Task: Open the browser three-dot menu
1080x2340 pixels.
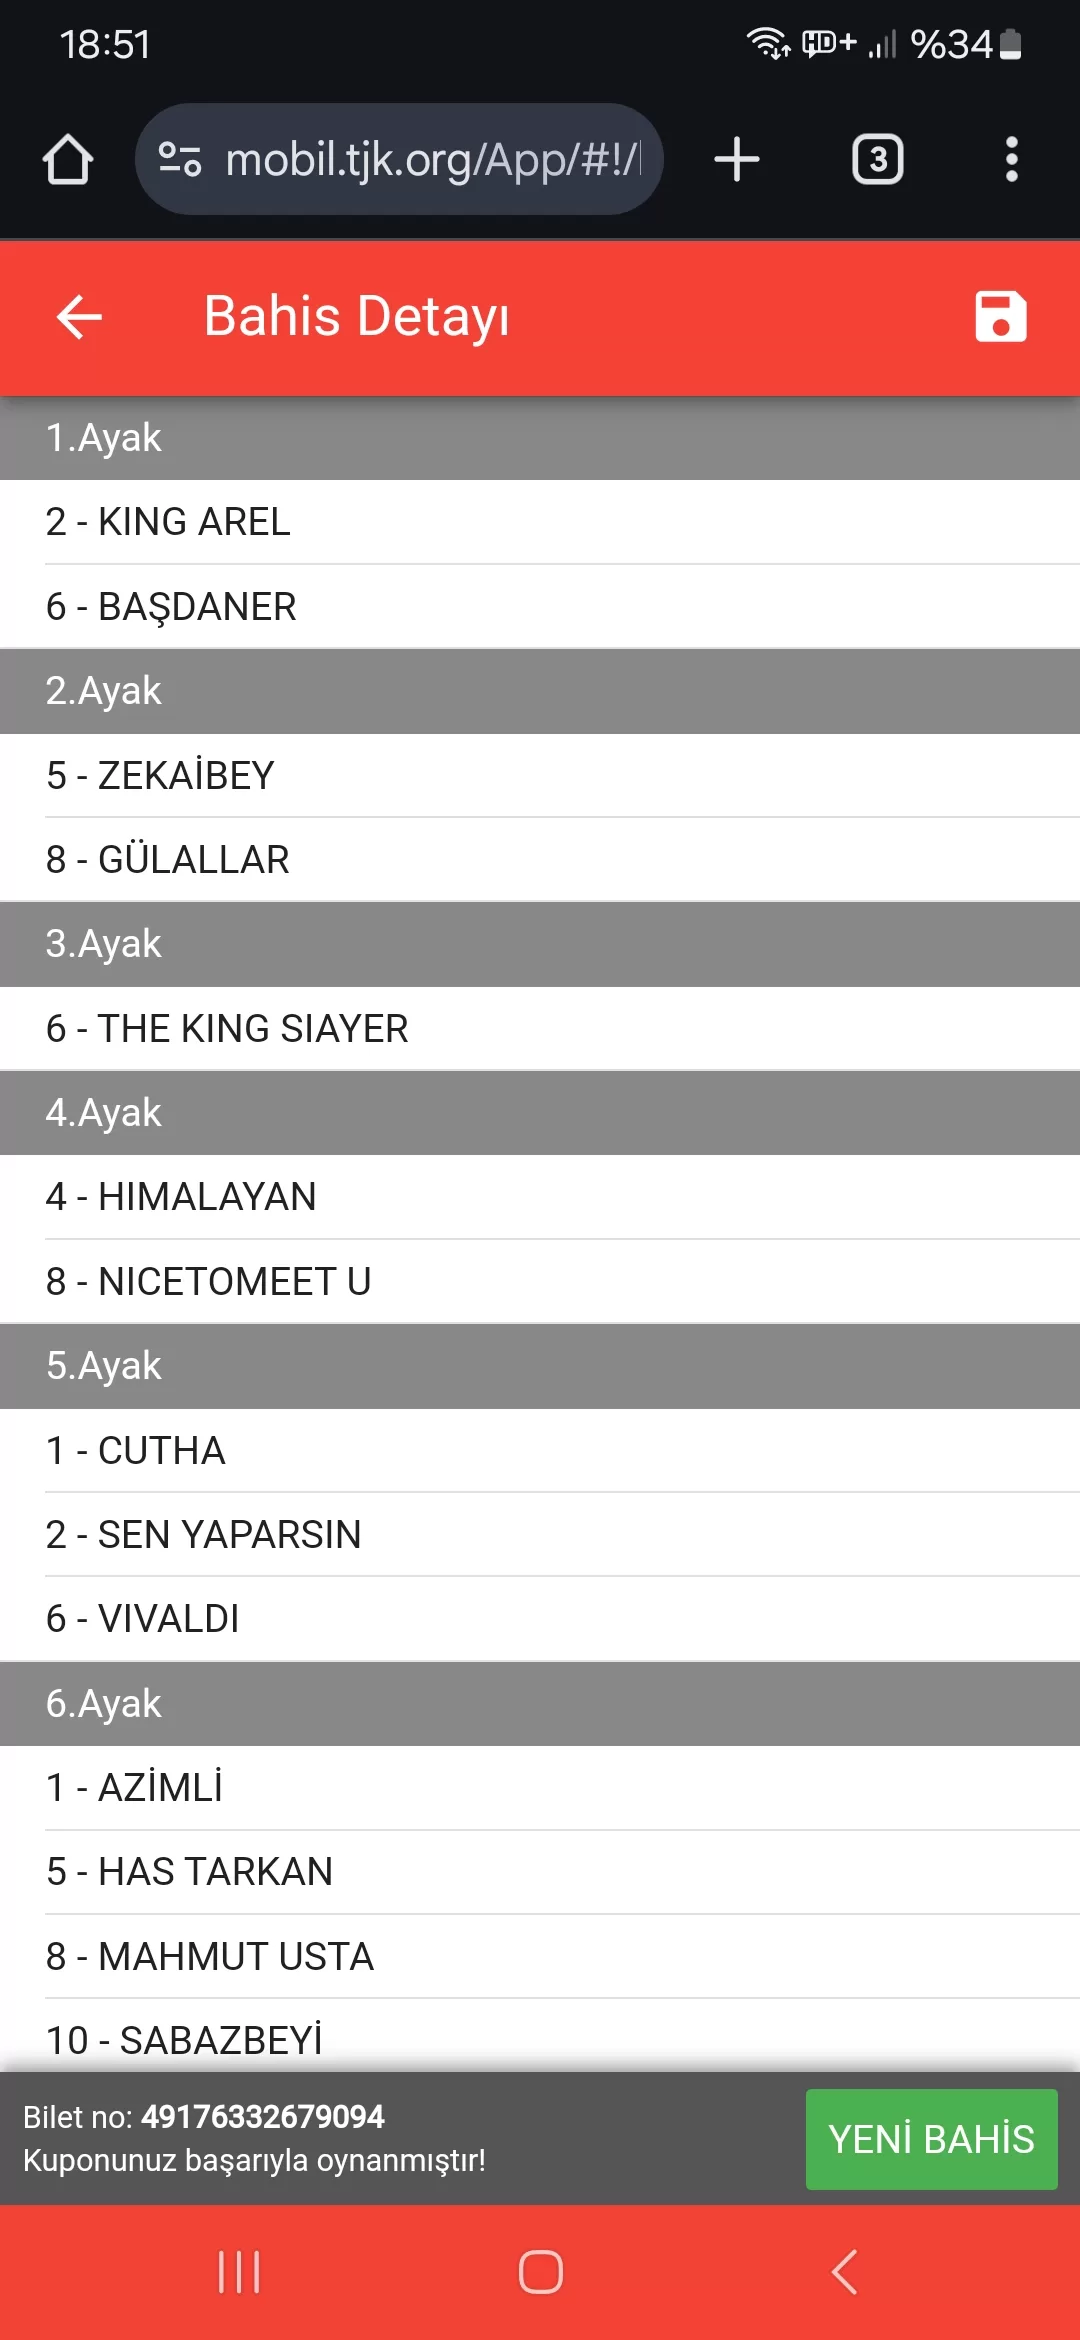Action: click(x=1011, y=160)
